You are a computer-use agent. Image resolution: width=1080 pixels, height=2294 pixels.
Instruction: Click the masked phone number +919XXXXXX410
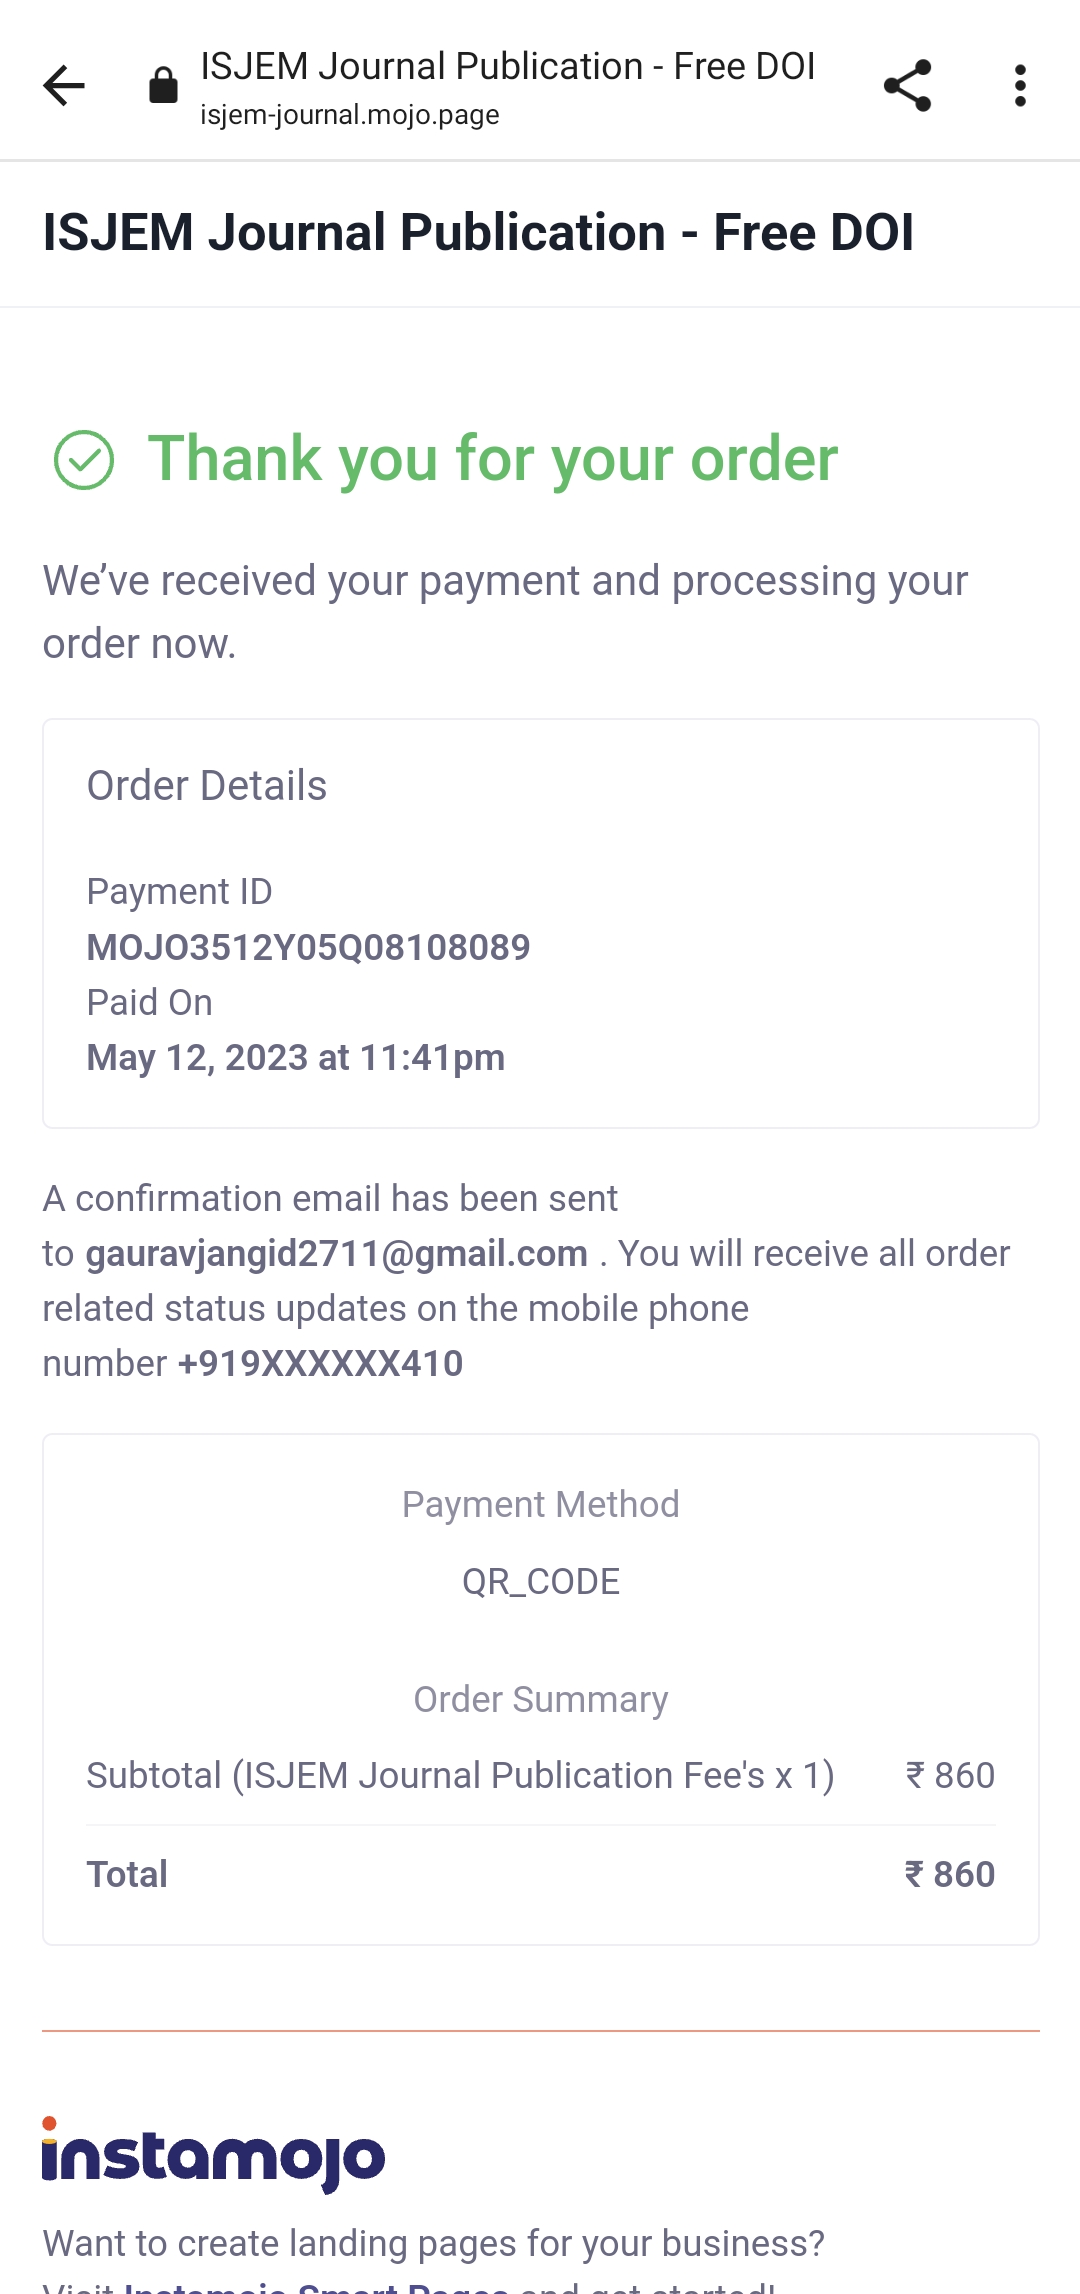pyautogui.click(x=320, y=1363)
